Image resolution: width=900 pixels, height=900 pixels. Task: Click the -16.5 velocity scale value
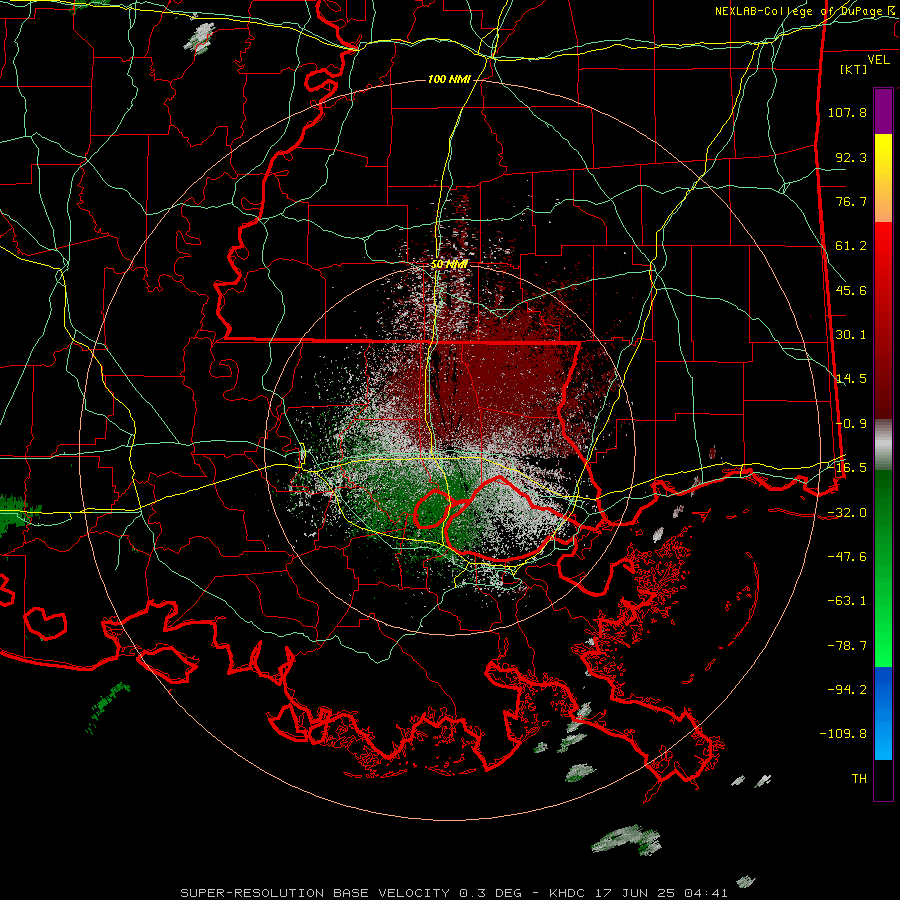coord(847,468)
